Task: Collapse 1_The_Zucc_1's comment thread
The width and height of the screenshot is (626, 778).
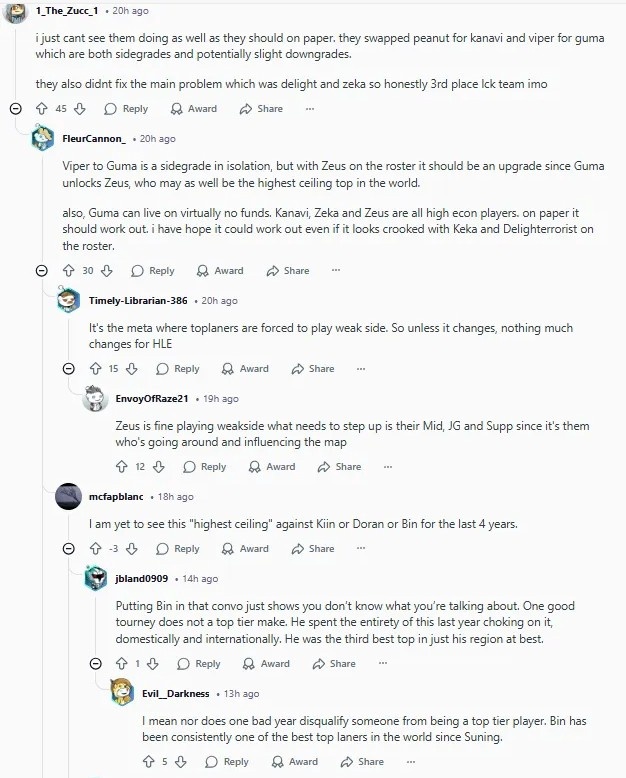Action: [15, 109]
